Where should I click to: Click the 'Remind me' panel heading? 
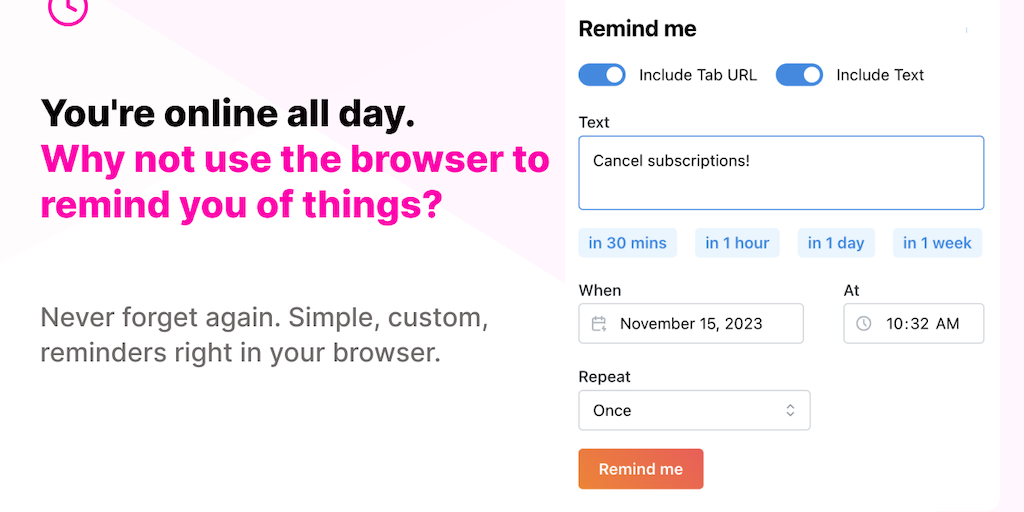637,29
